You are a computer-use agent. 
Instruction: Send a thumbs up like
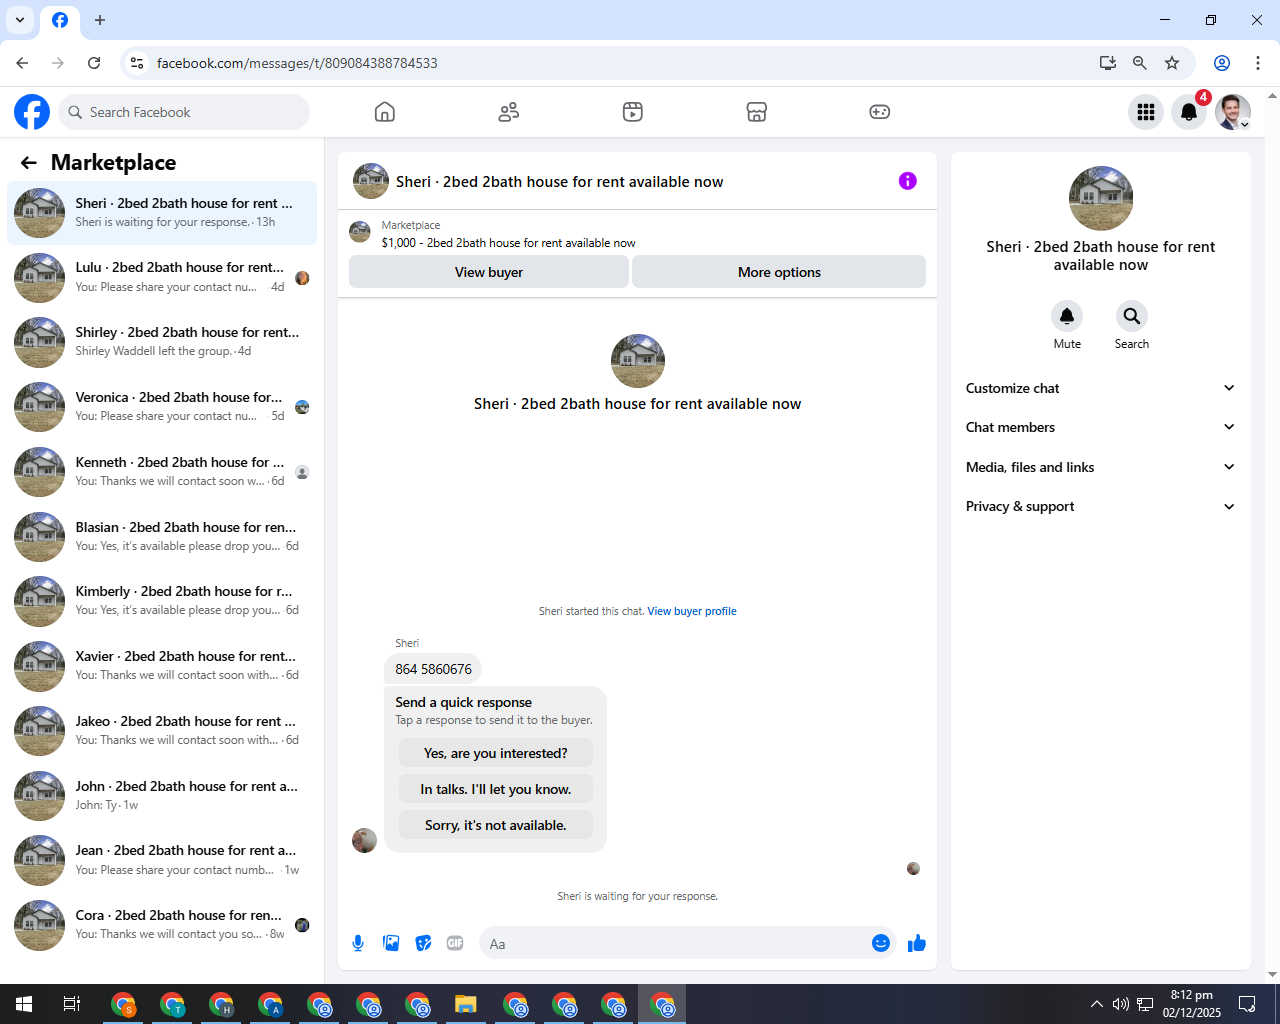pos(917,943)
